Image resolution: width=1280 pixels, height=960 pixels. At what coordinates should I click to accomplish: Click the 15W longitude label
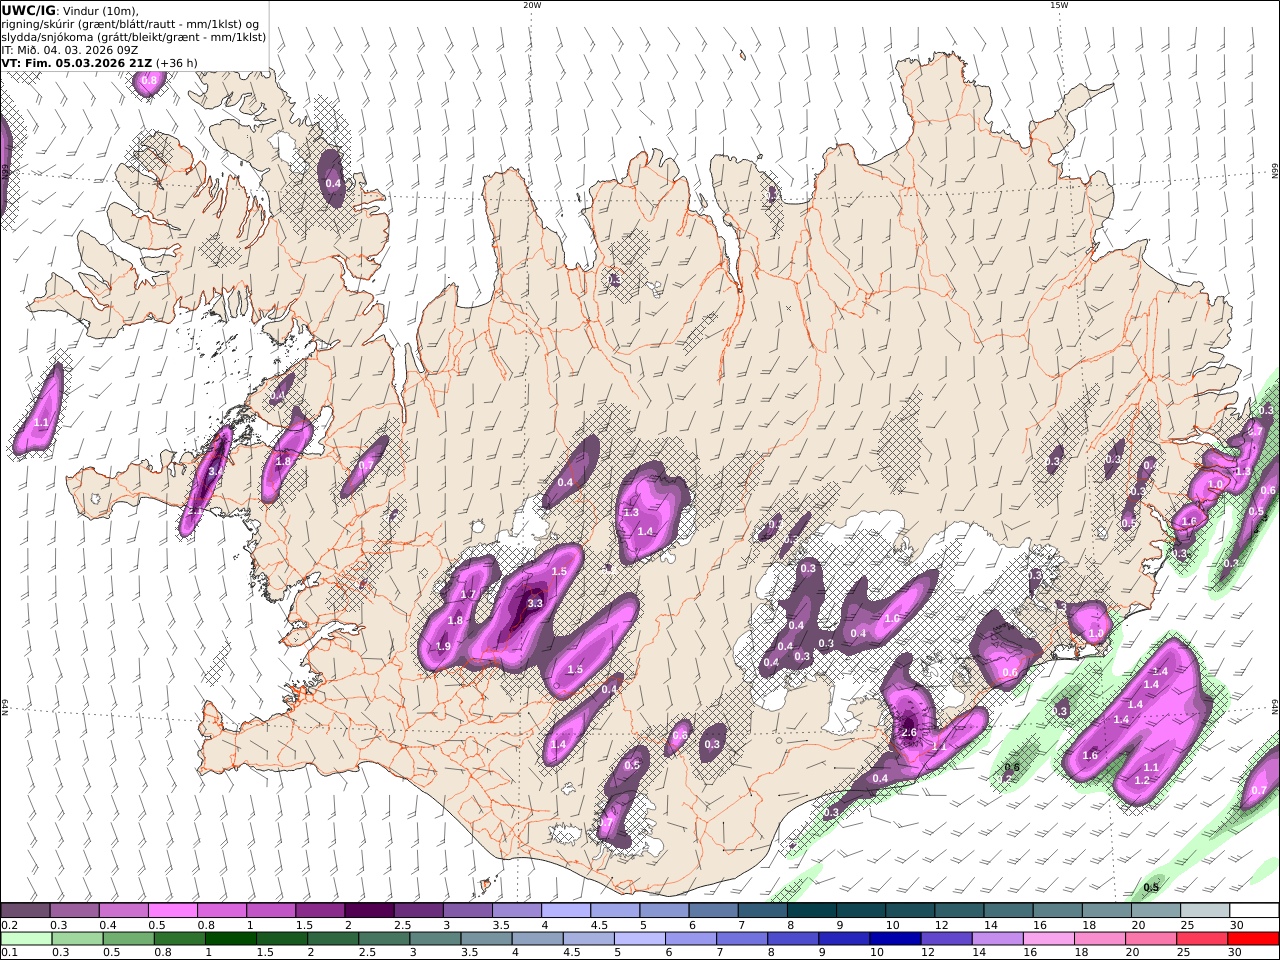click(1059, 6)
